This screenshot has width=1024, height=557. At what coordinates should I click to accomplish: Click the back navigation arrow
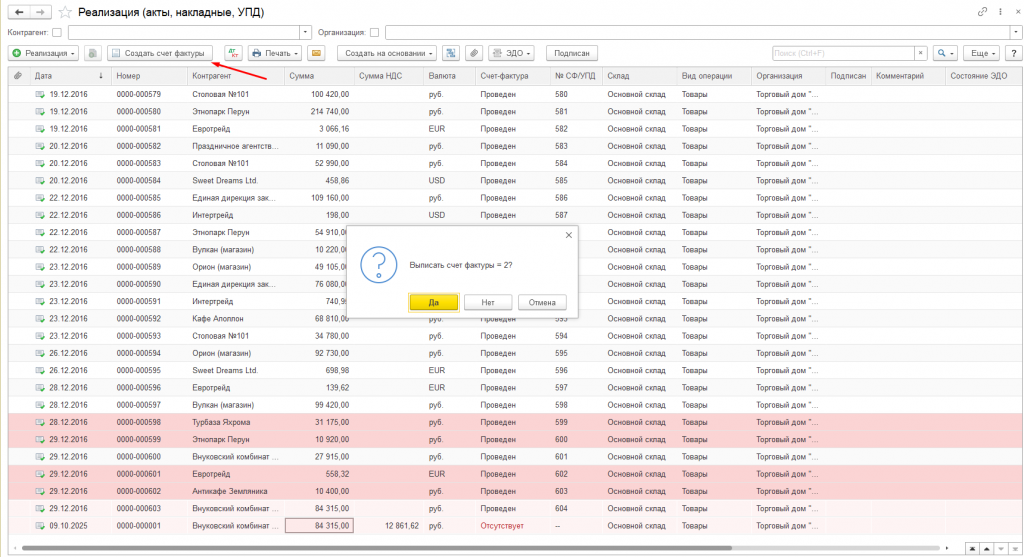click(x=18, y=12)
